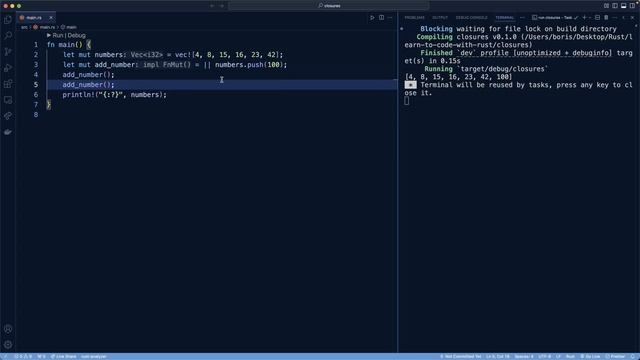Click line number 5 in the gutter
Viewport: 640px width, 360px height.
(36, 84)
